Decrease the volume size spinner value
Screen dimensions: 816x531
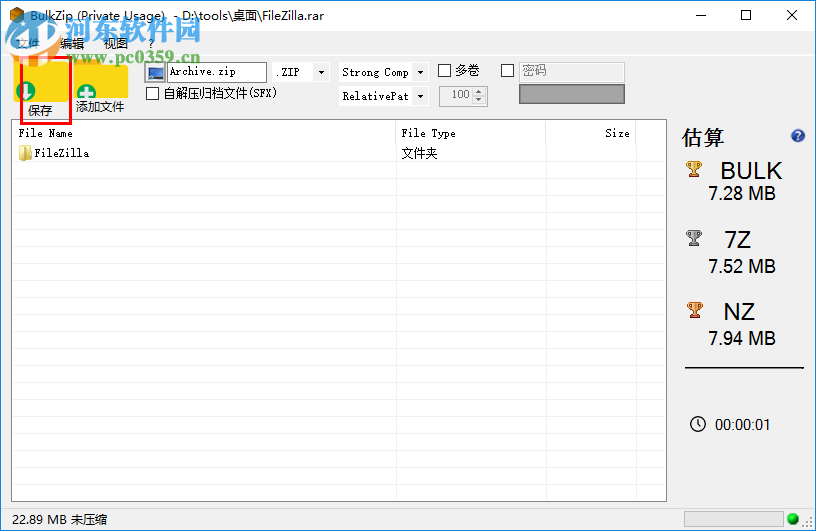[479, 100]
